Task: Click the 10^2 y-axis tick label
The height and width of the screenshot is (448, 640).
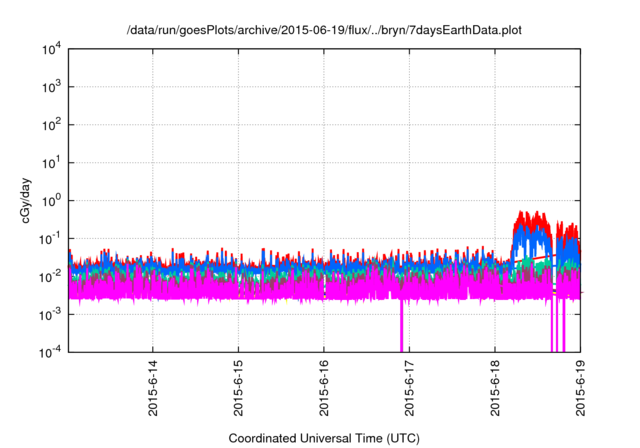Action: (51, 125)
